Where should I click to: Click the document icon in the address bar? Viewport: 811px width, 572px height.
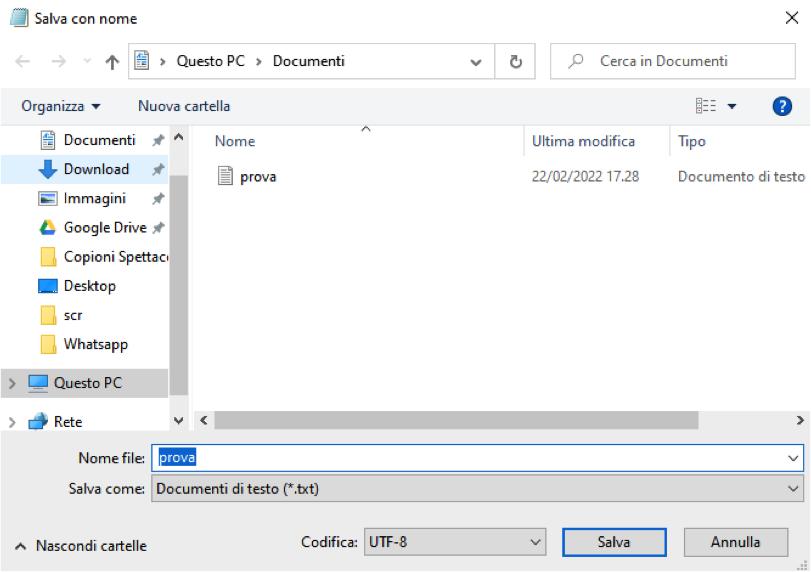142,61
